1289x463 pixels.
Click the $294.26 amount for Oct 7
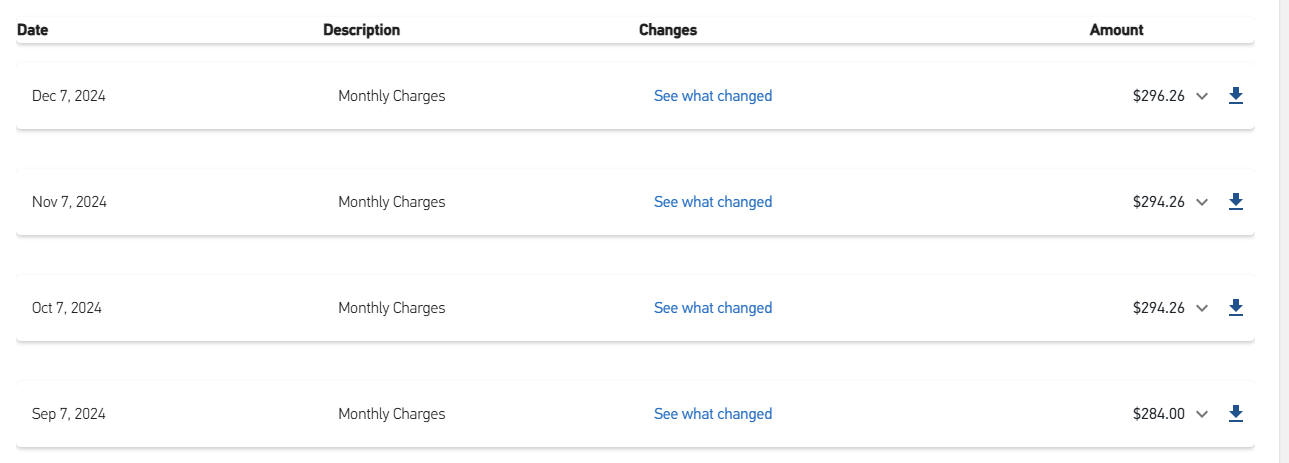[x=1158, y=308]
